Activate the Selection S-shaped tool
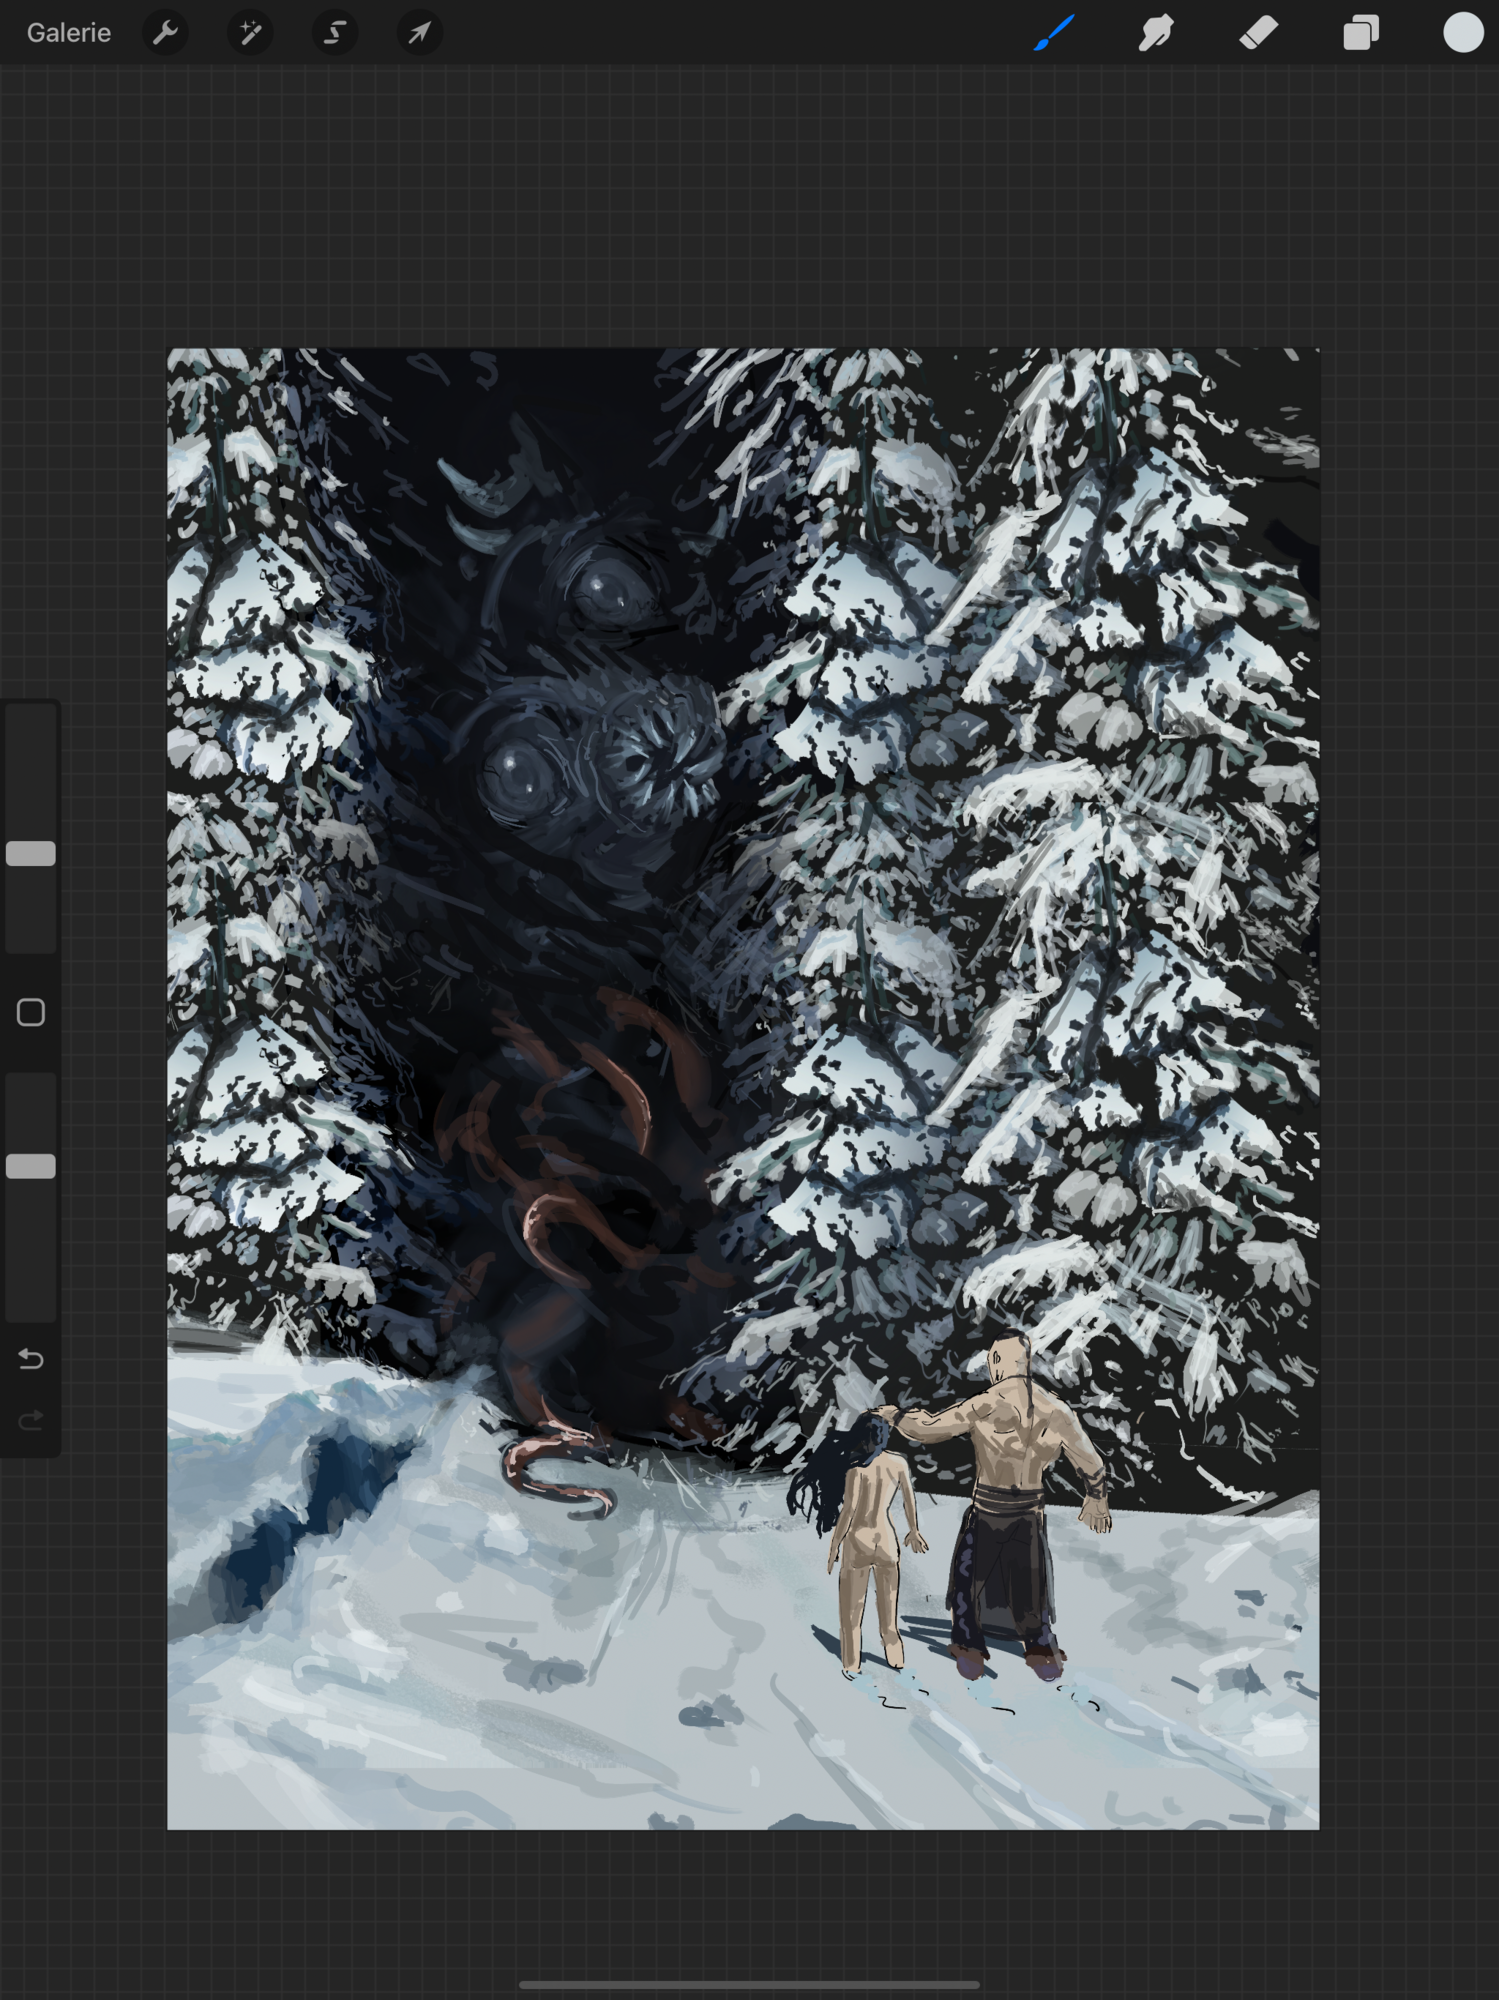The image size is (1499, 2000). pyautogui.click(x=335, y=33)
